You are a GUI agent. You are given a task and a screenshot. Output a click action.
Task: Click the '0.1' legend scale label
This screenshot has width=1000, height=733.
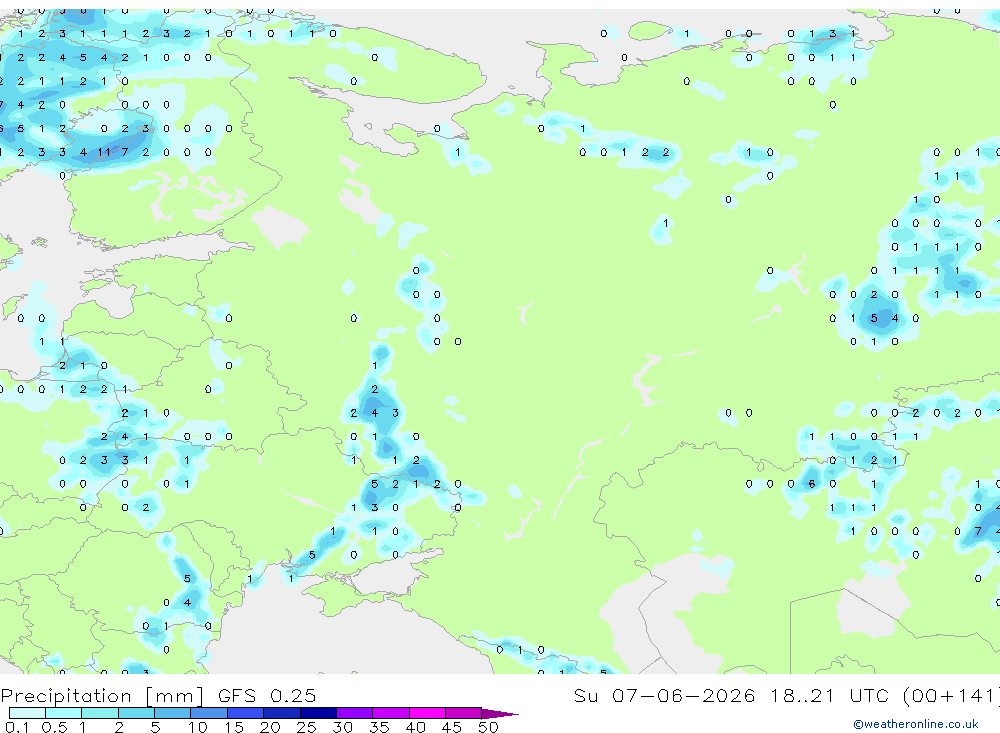point(17,727)
